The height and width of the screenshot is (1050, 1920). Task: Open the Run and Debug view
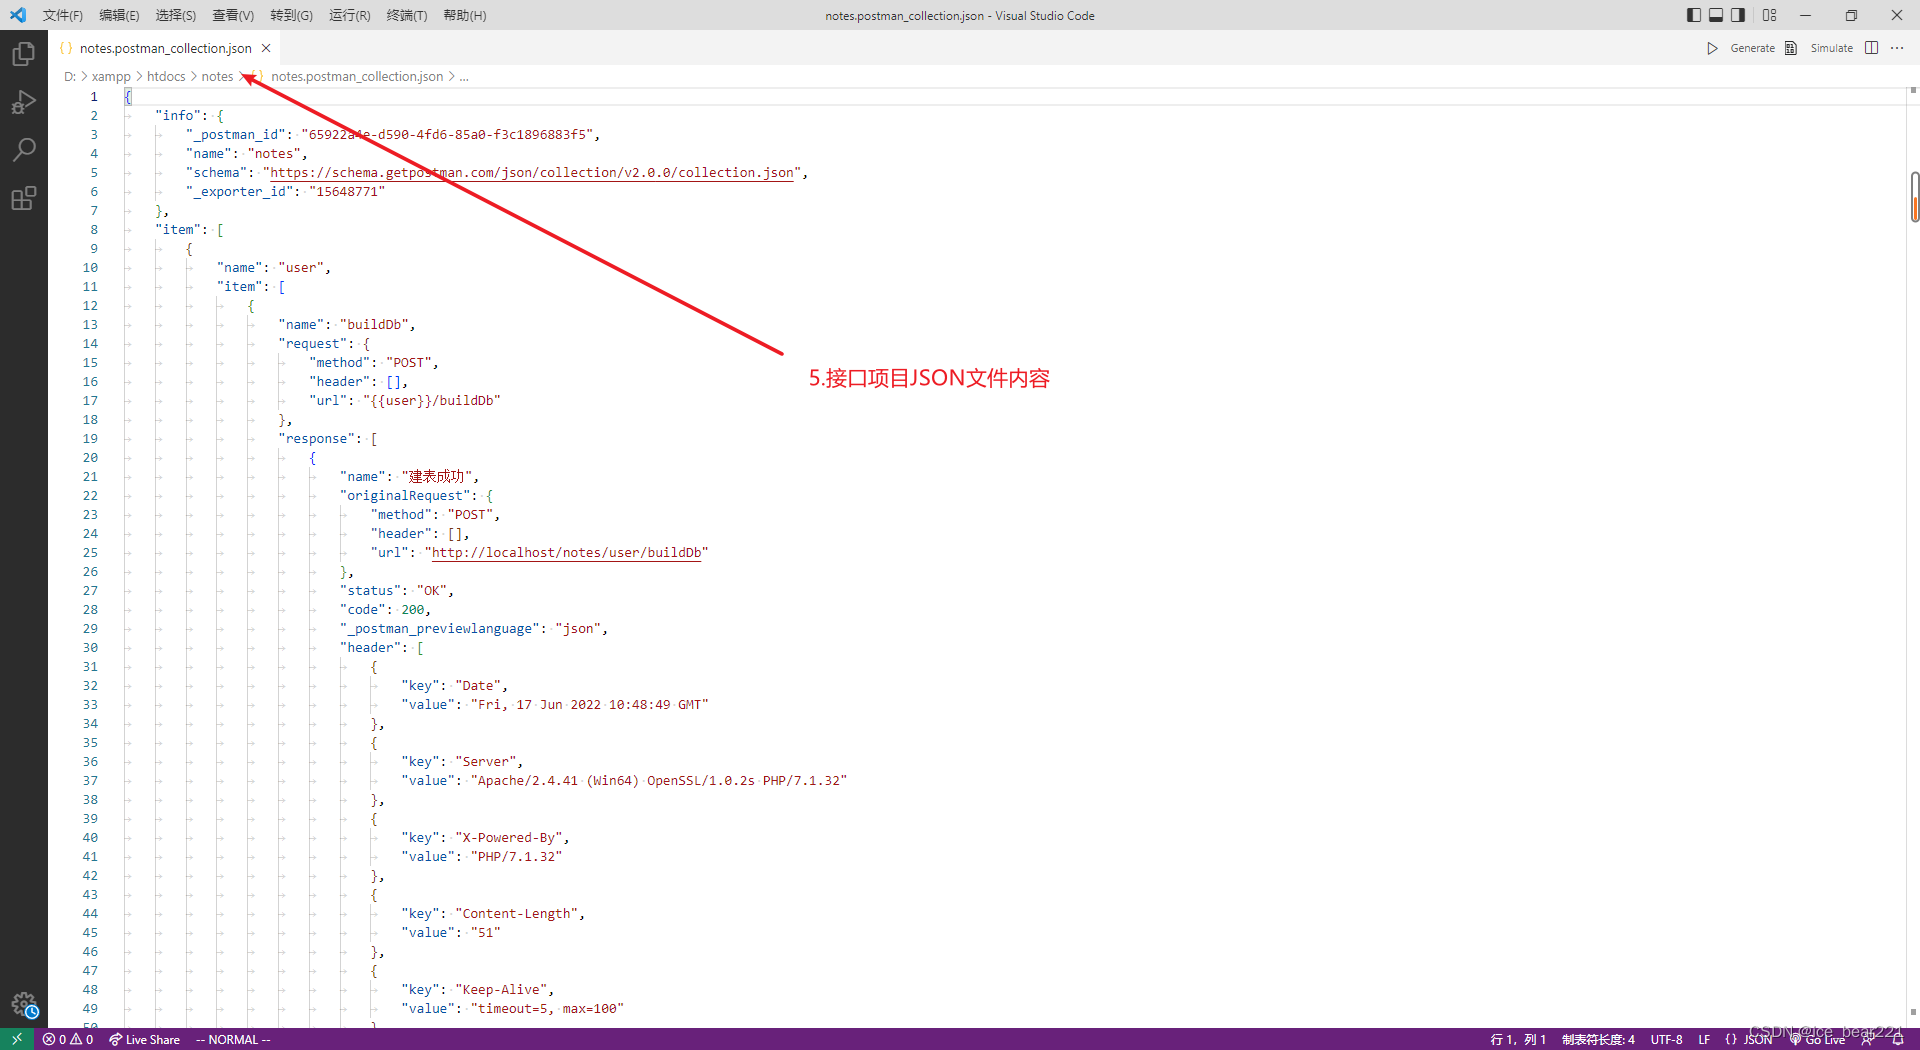pyautogui.click(x=24, y=102)
